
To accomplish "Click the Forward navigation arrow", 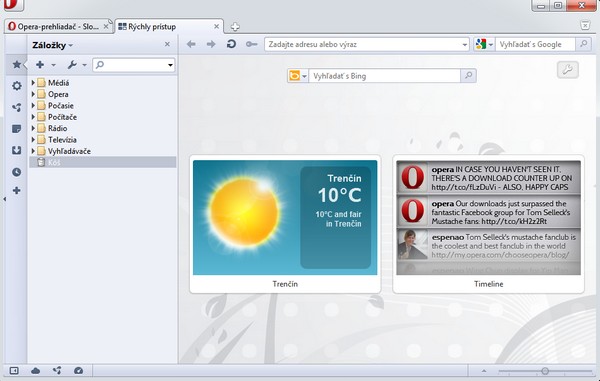I will coord(211,44).
